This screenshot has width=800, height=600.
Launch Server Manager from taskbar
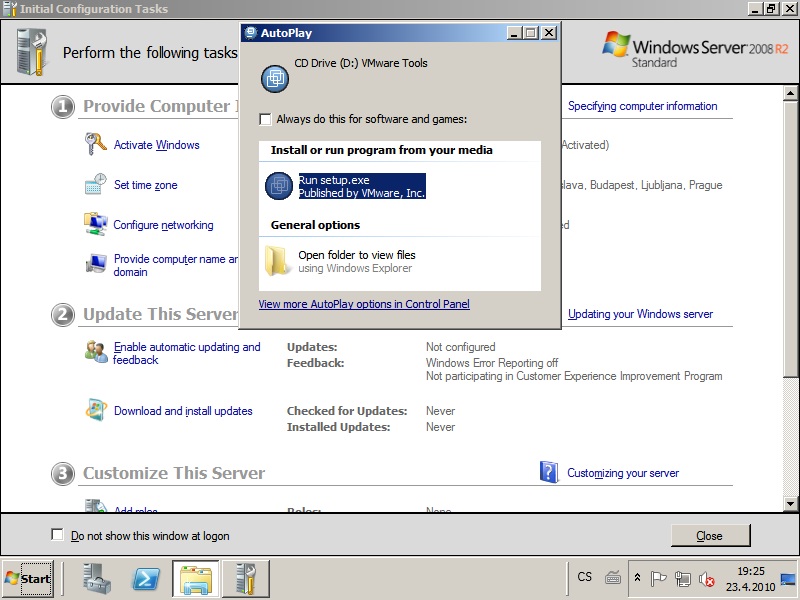tap(97, 578)
